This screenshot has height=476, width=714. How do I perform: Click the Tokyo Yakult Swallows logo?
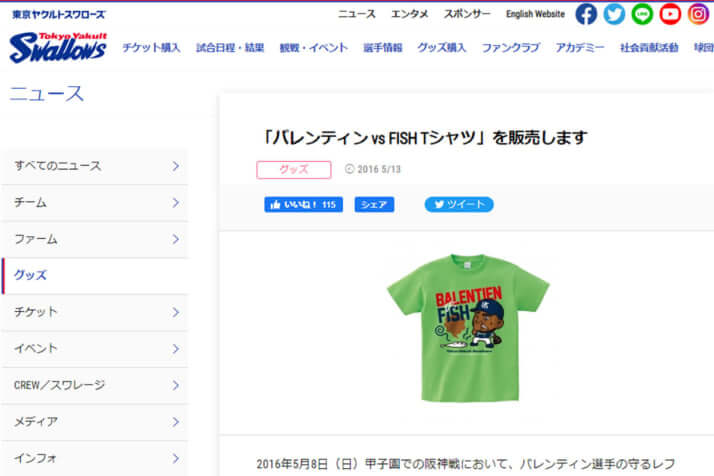[x=58, y=47]
